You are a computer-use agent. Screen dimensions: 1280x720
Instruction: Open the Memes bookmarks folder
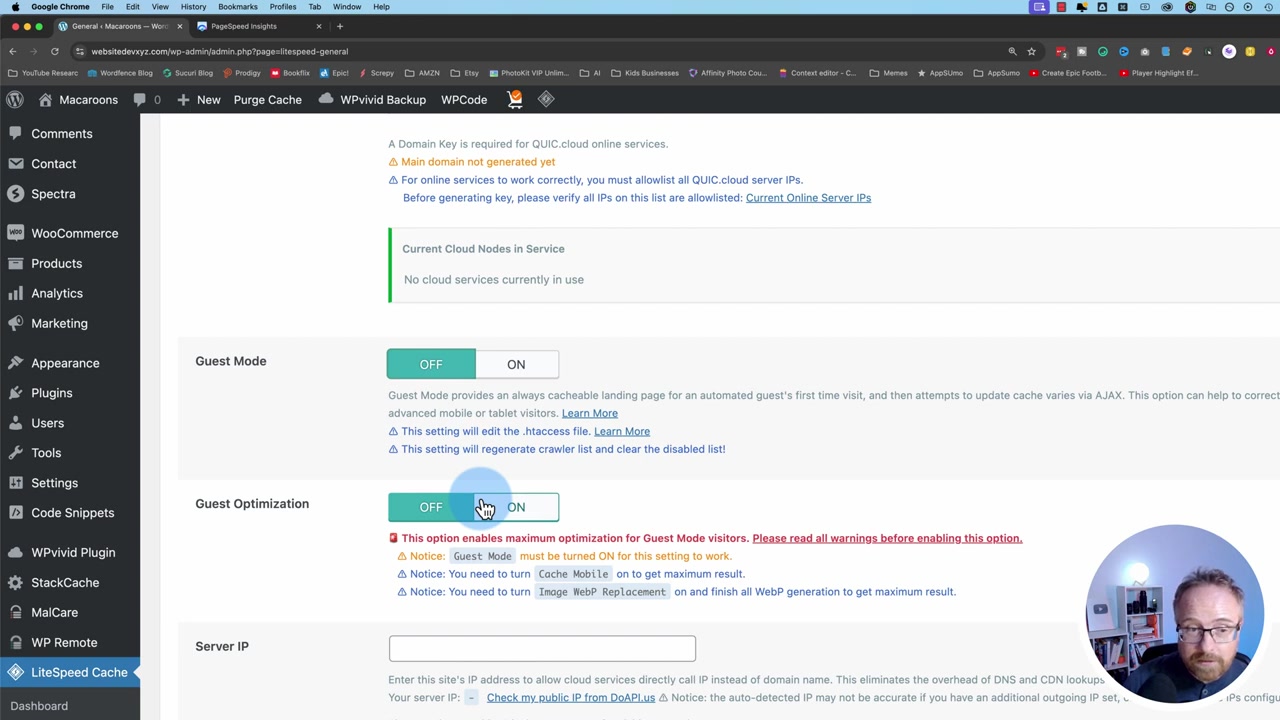889,73
